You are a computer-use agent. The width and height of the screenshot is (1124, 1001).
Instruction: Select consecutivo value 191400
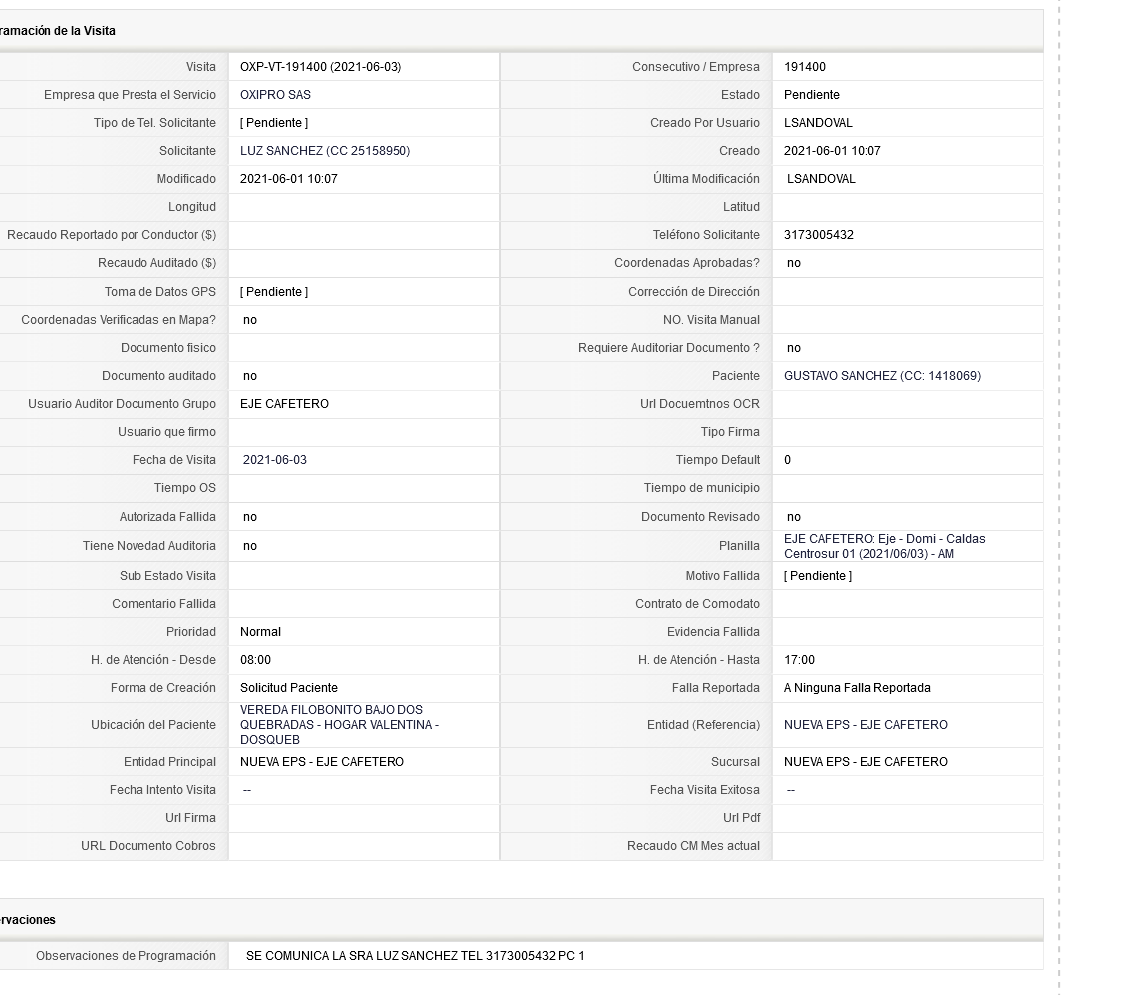tap(805, 67)
